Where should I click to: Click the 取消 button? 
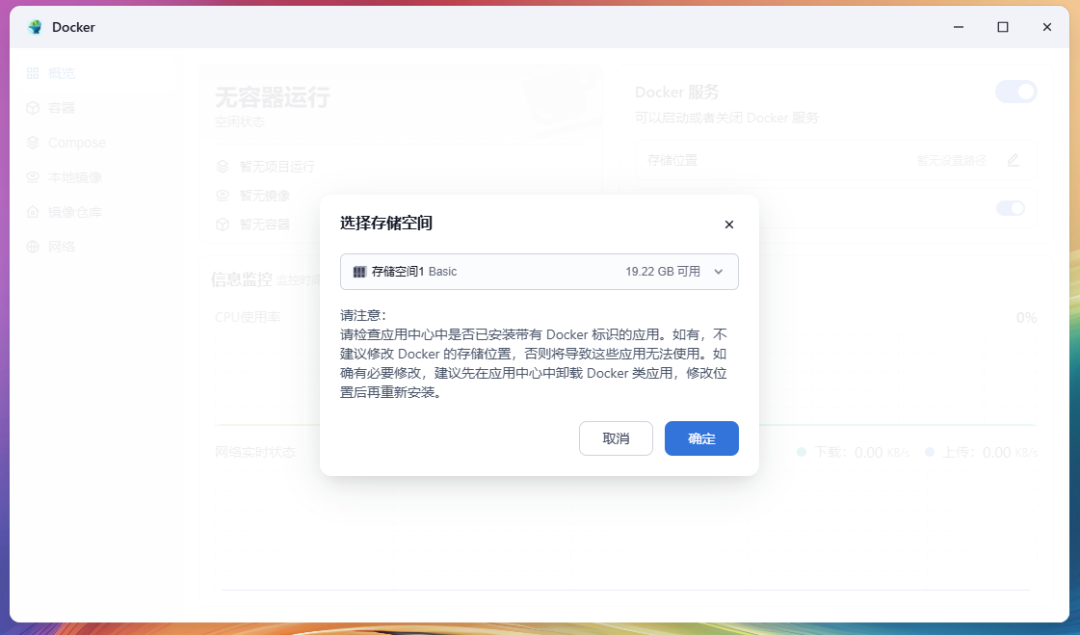(616, 439)
